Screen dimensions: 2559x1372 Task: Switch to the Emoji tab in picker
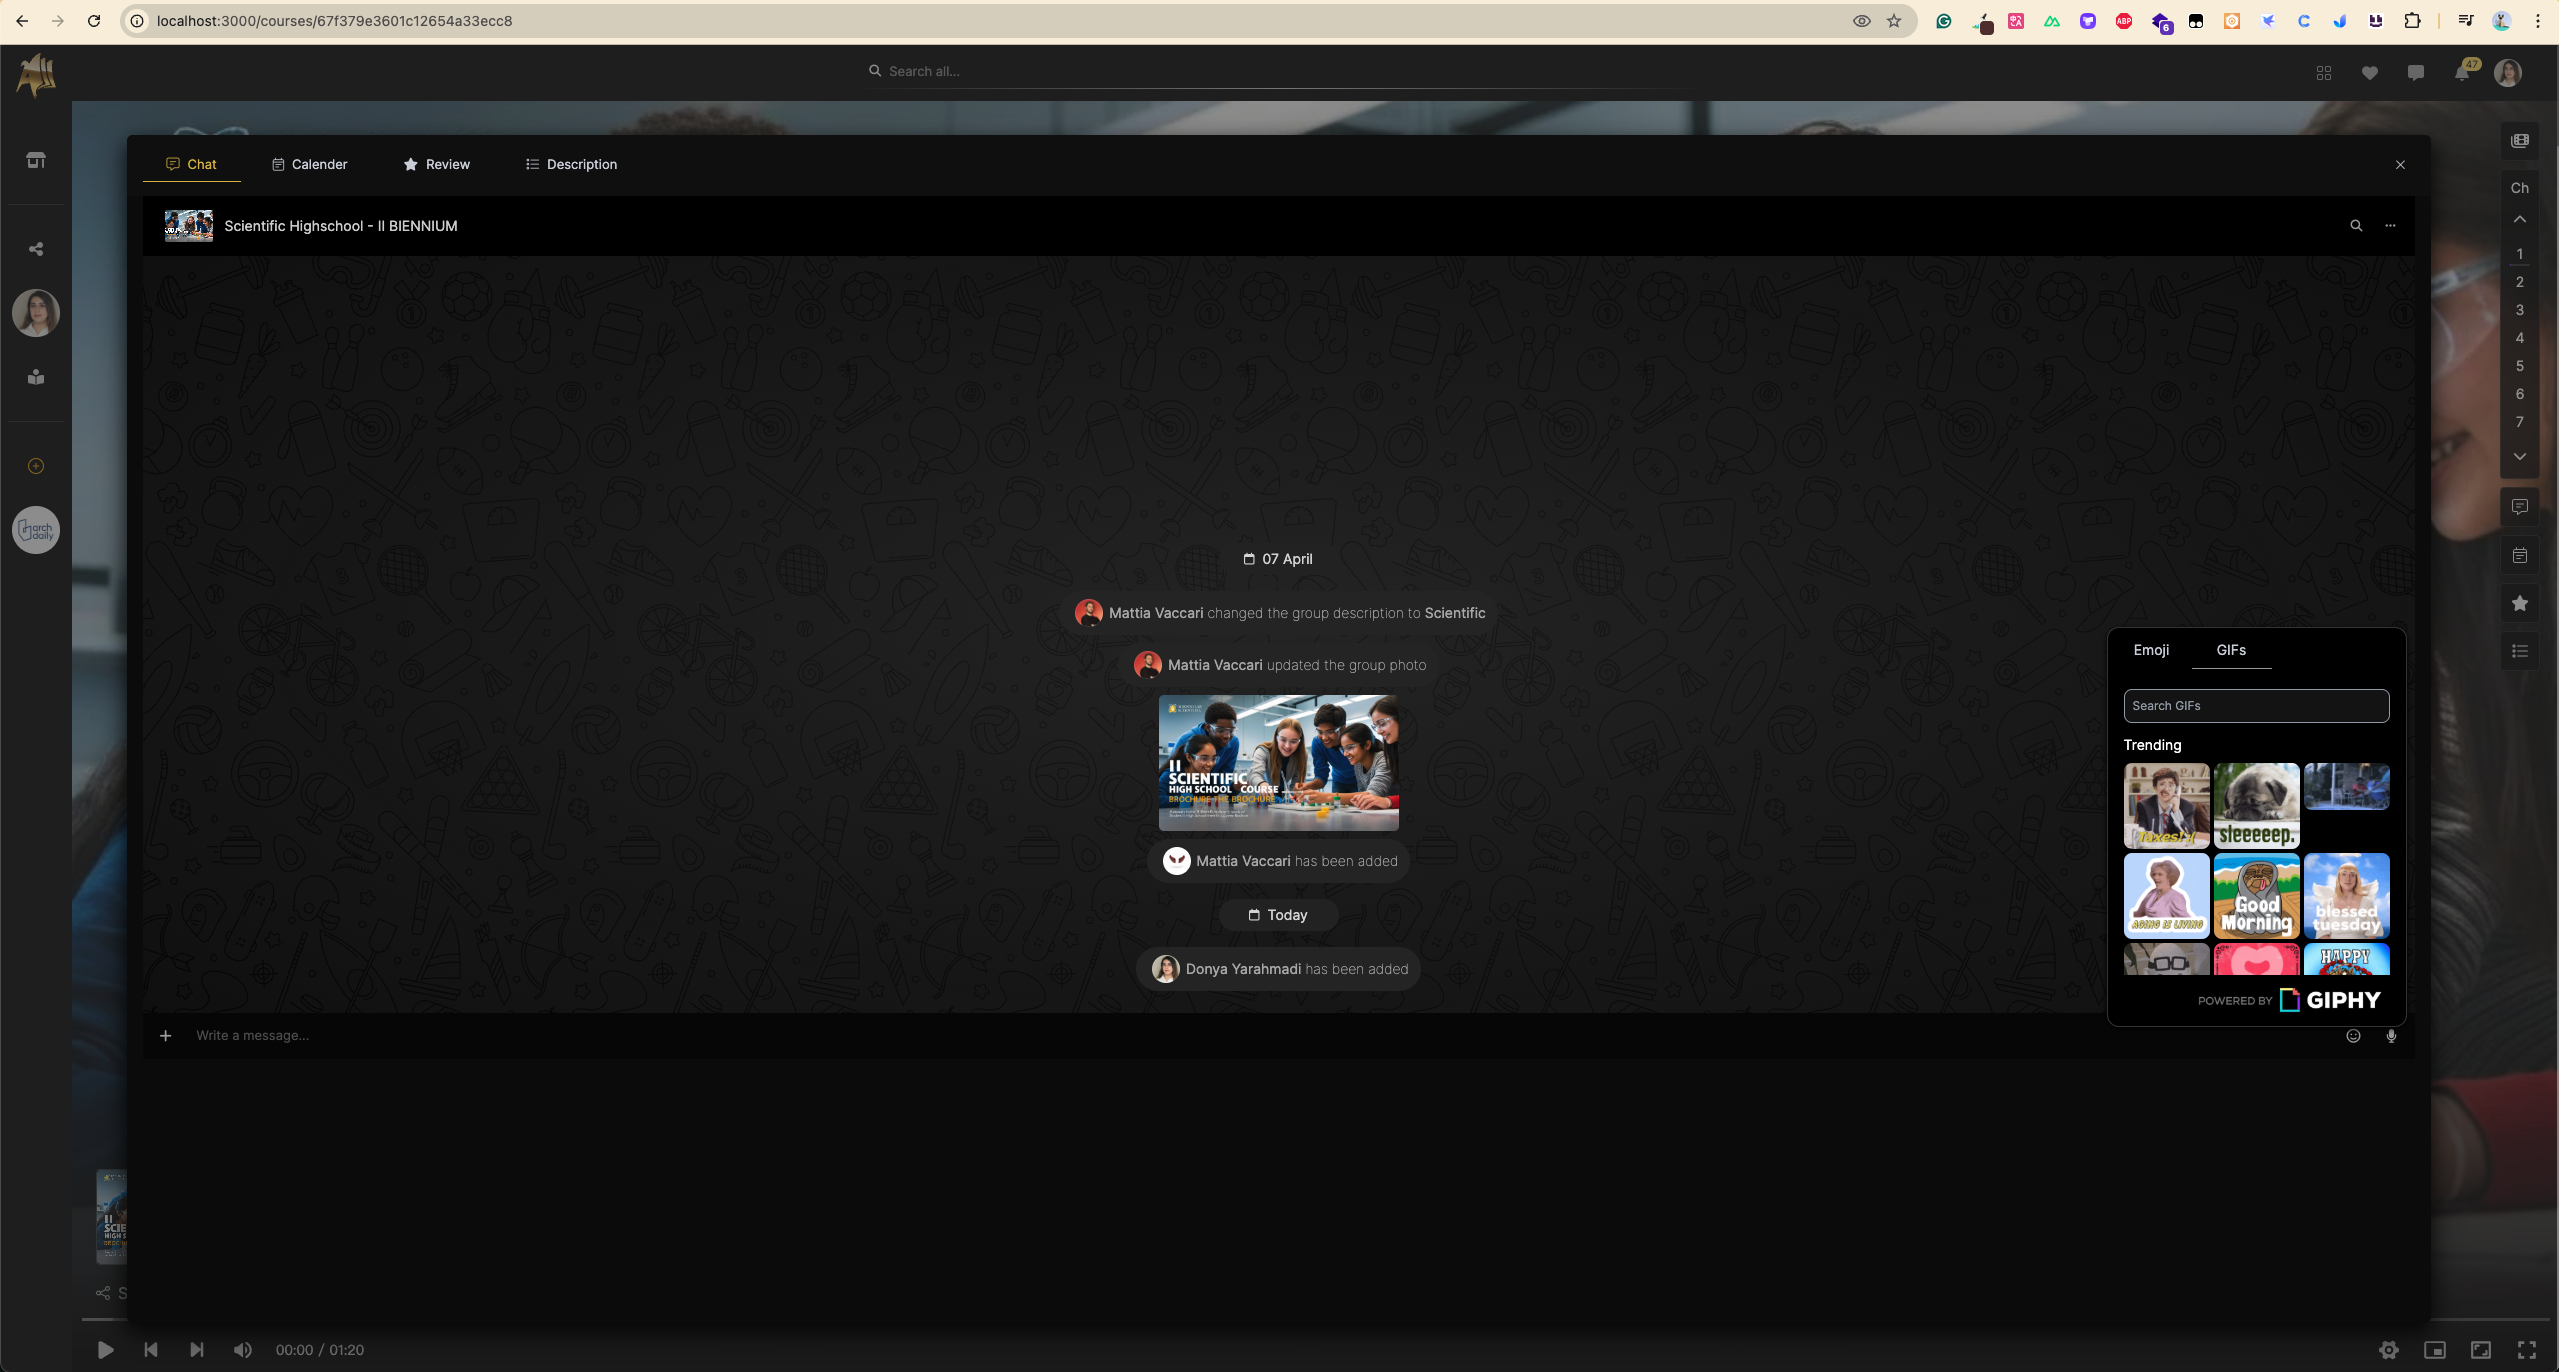[2151, 650]
